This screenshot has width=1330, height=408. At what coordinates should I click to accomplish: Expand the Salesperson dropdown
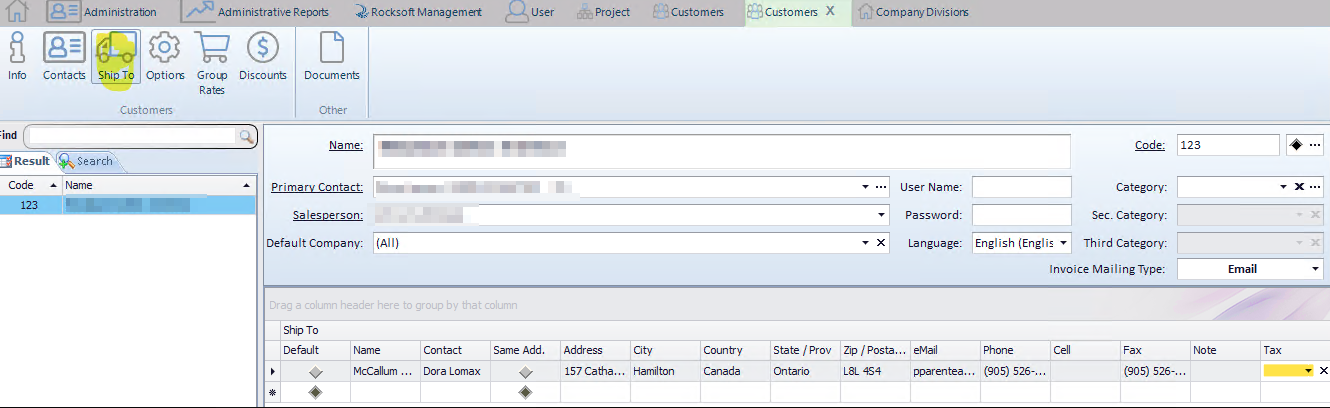point(881,215)
